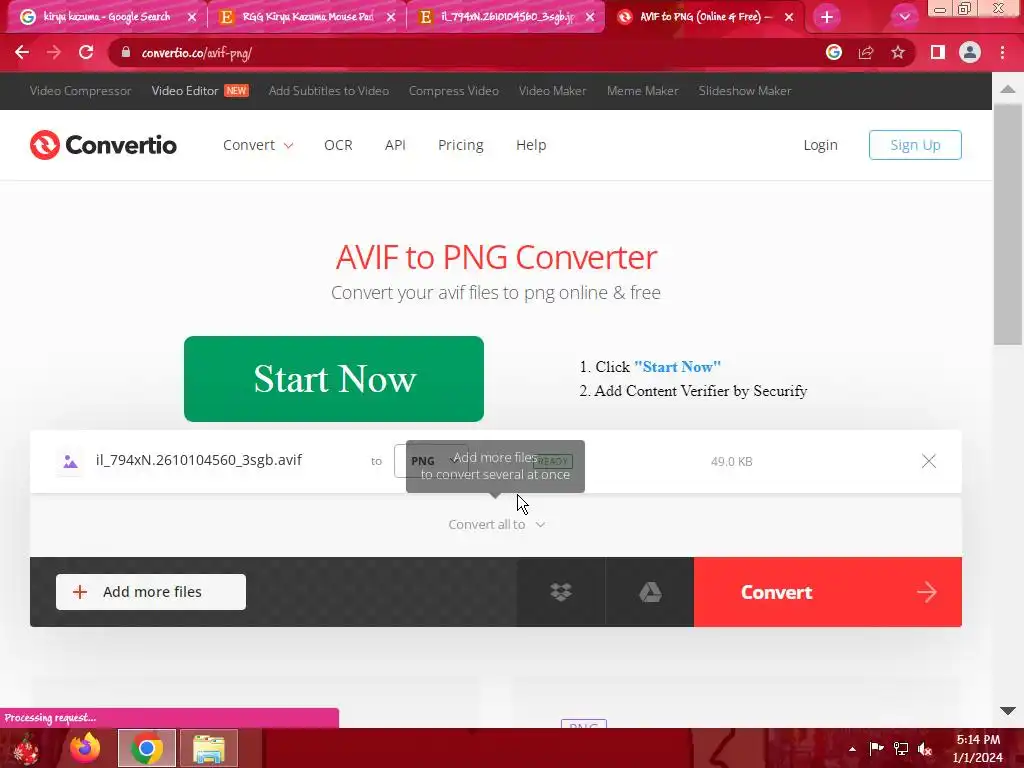Click the Video Maker link
Image resolution: width=1024 pixels, height=768 pixels.
click(x=552, y=91)
